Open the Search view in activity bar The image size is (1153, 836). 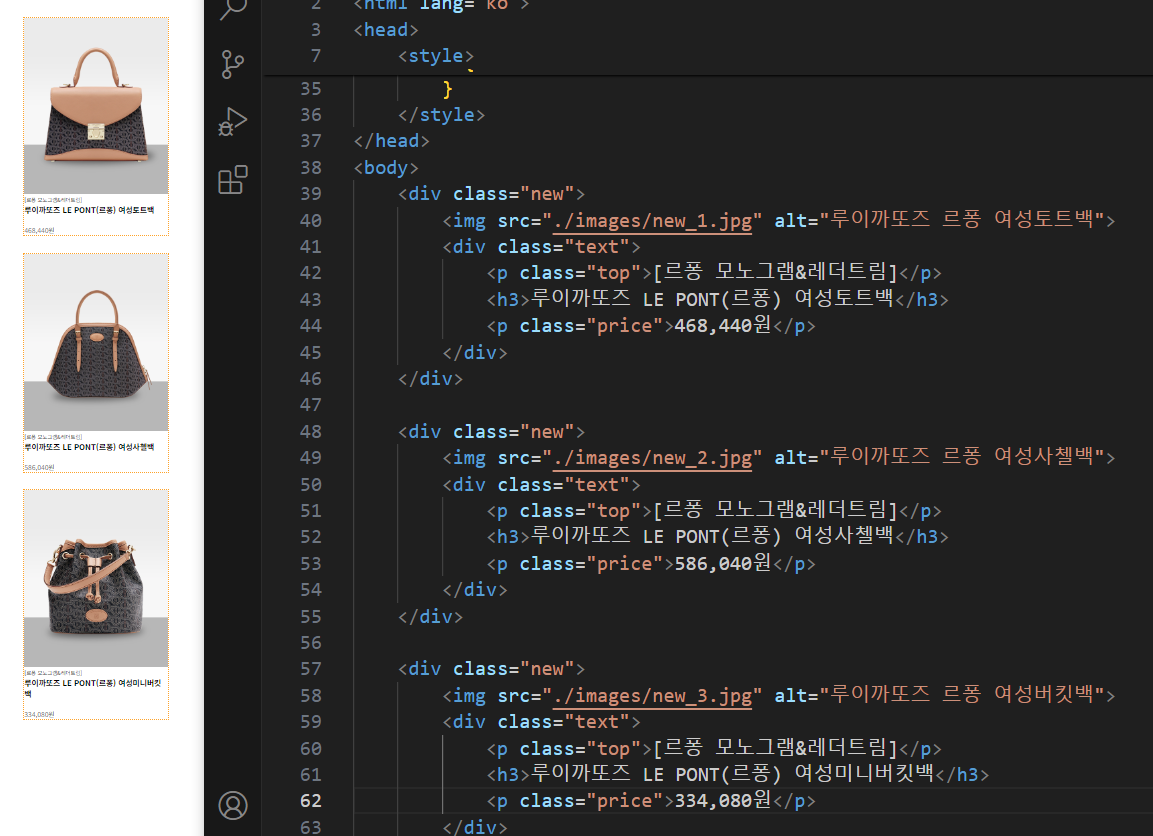233,9
